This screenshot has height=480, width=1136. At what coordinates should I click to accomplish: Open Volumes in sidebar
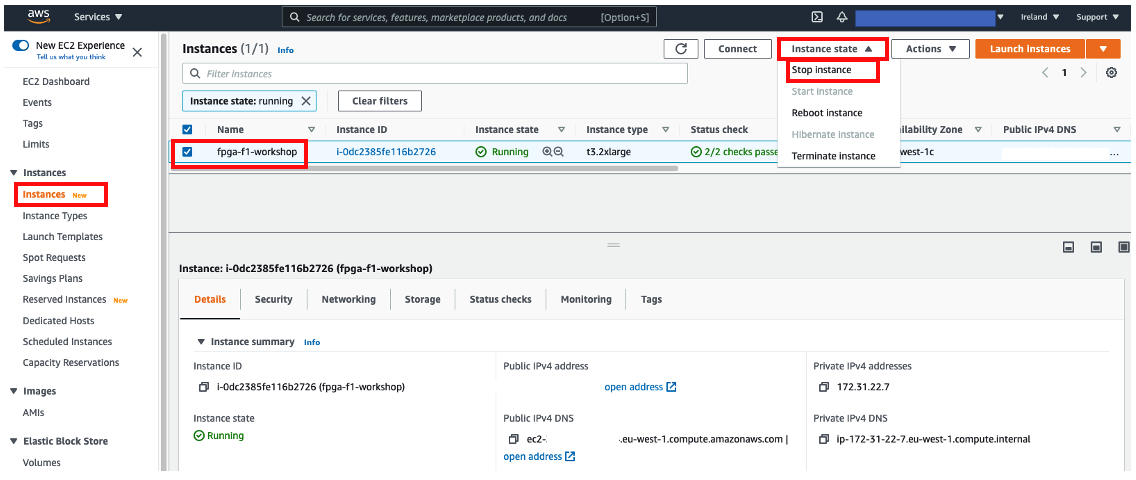pos(41,463)
